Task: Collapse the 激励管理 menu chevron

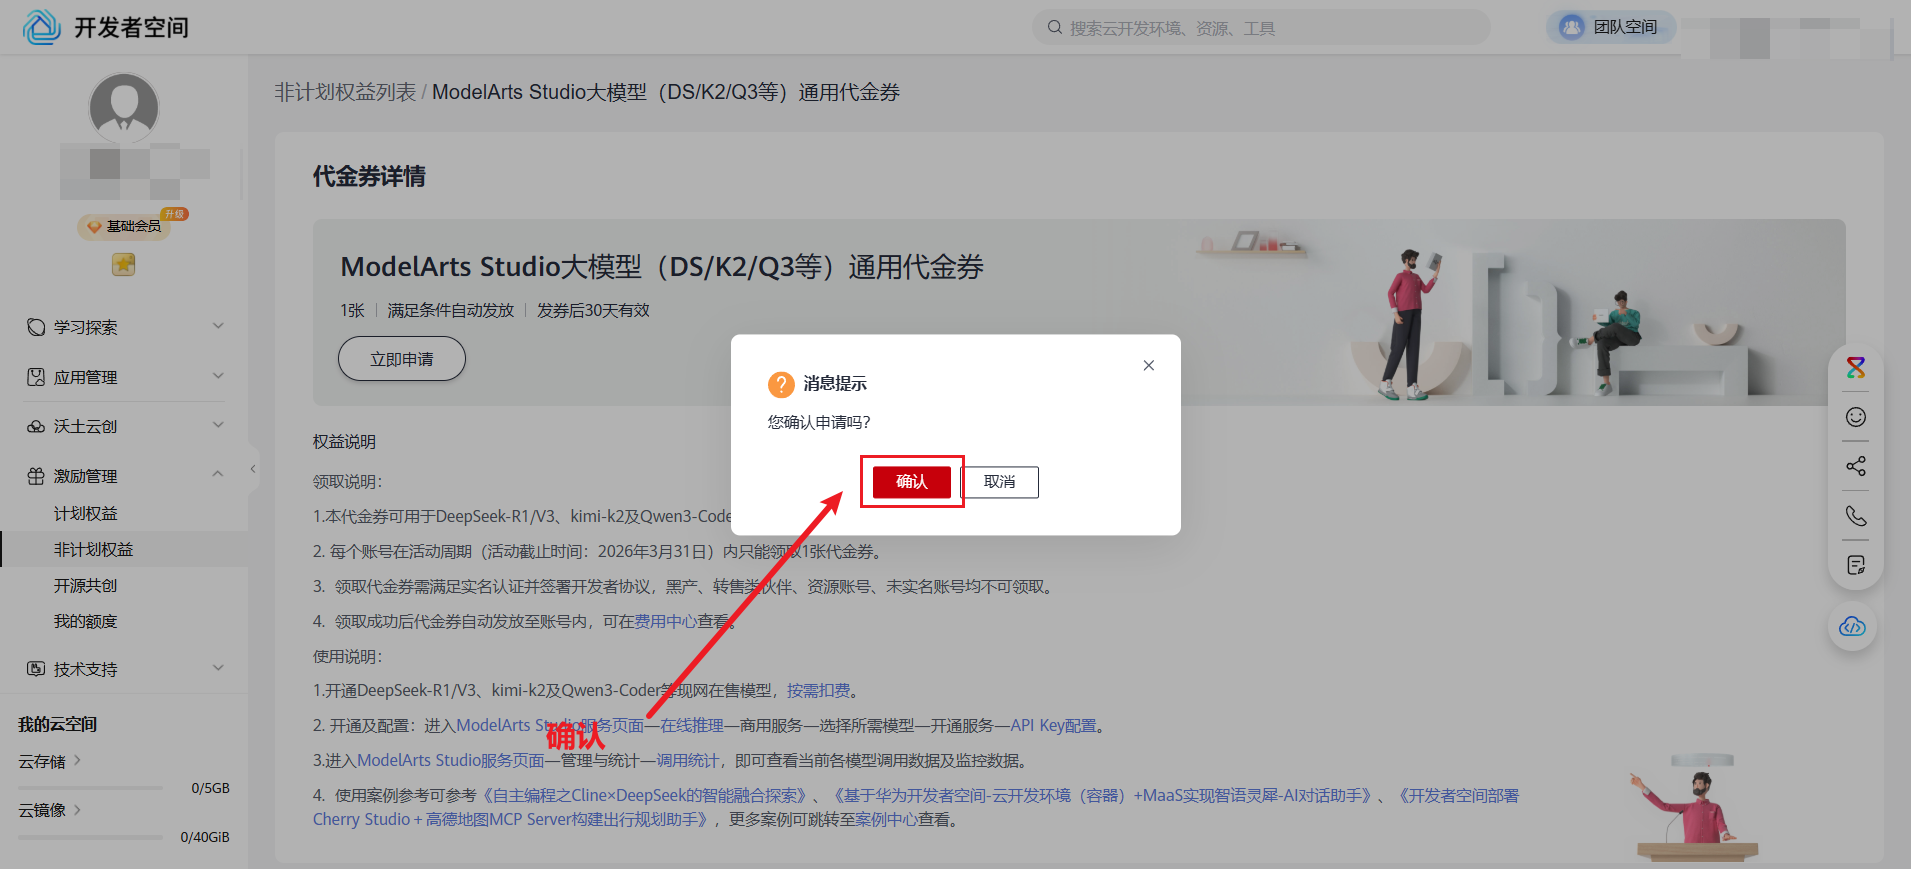Action: [218, 474]
